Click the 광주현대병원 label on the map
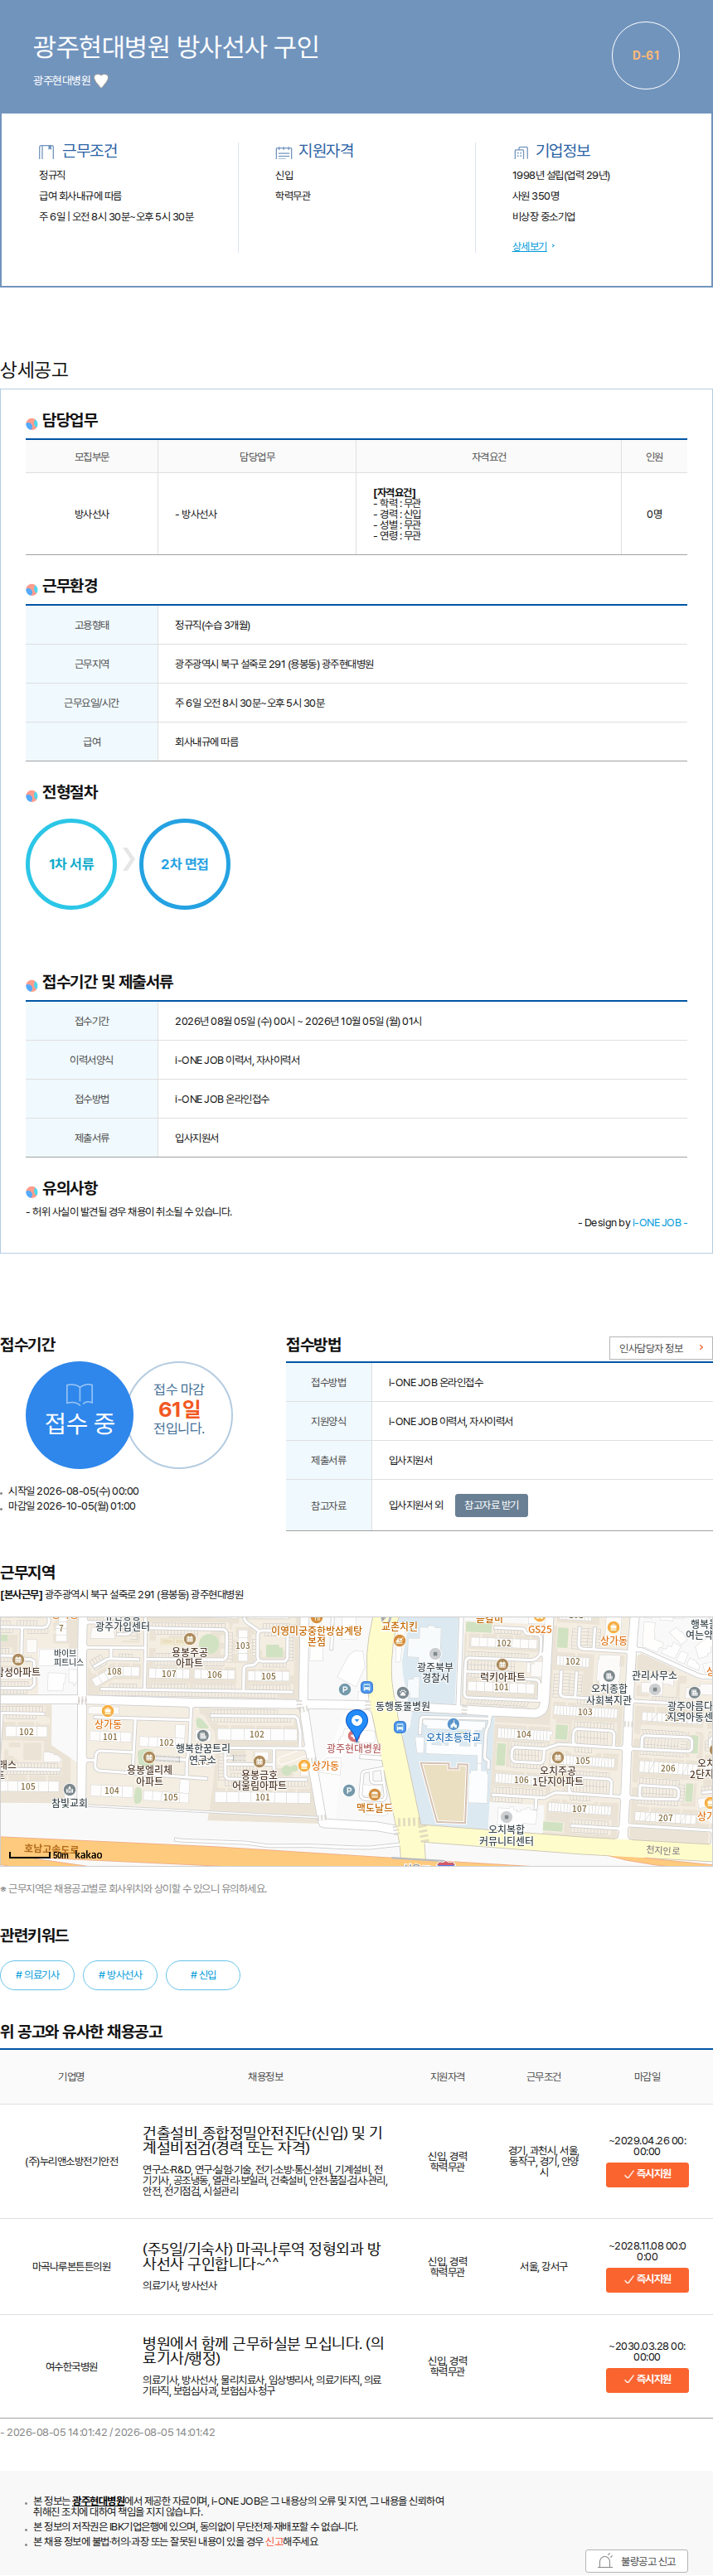 tap(353, 1748)
